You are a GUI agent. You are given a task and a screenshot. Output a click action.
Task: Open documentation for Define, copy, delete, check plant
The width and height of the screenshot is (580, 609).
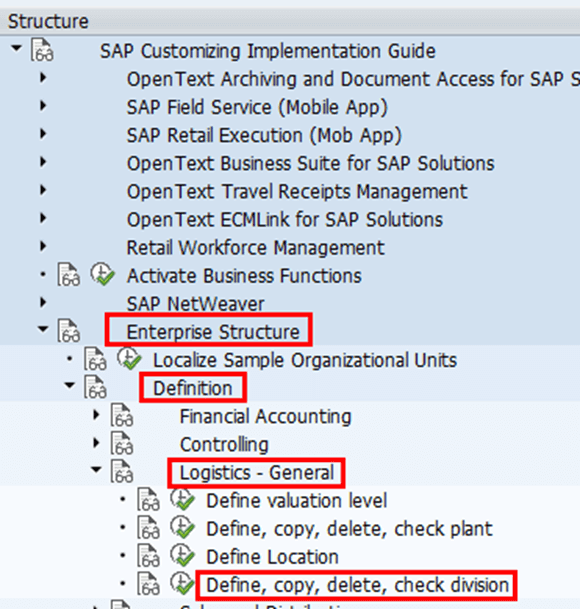point(148,528)
